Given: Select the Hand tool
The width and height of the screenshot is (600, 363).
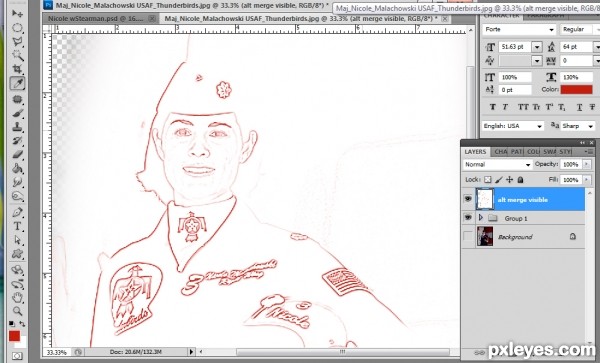Looking at the screenshot, I should (x=17, y=297).
